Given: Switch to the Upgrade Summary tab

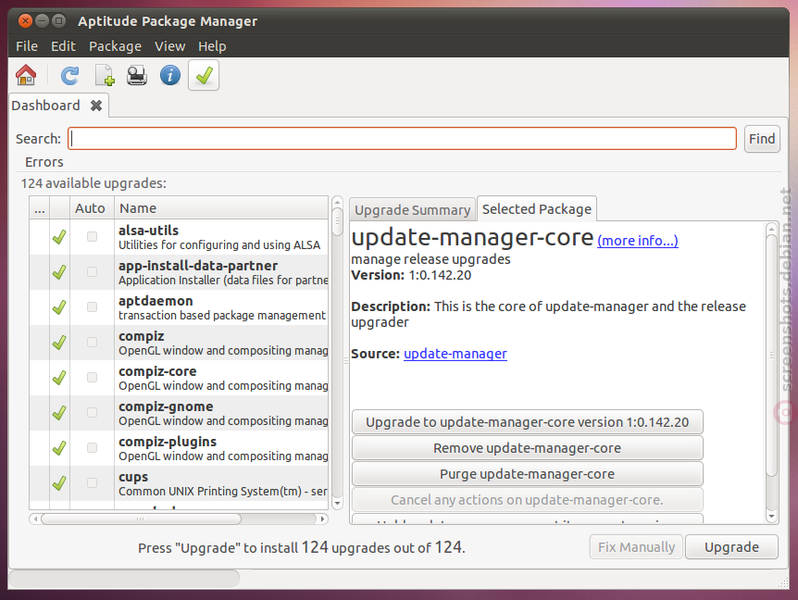Looking at the screenshot, I should pyautogui.click(x=412, y=210).
